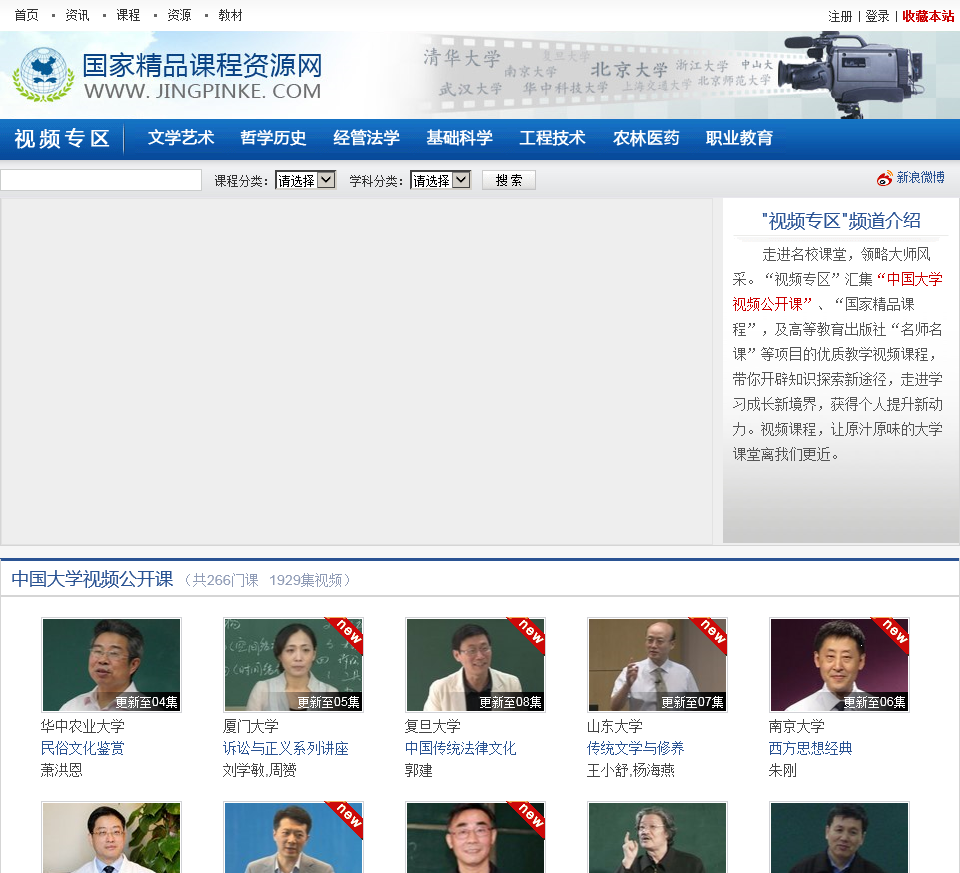Click the site globe logo
Screen dimensions: 960x873
(x=43, y=74)
